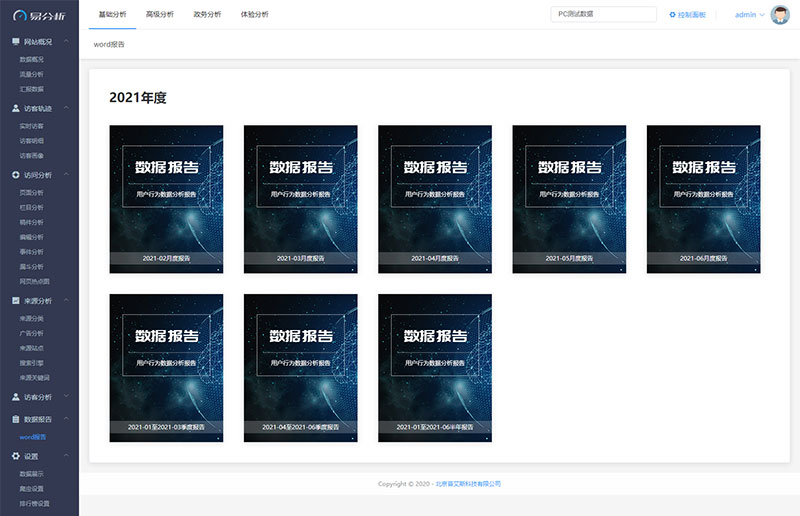Click the 访问分析 icon in sidebar

15,174
